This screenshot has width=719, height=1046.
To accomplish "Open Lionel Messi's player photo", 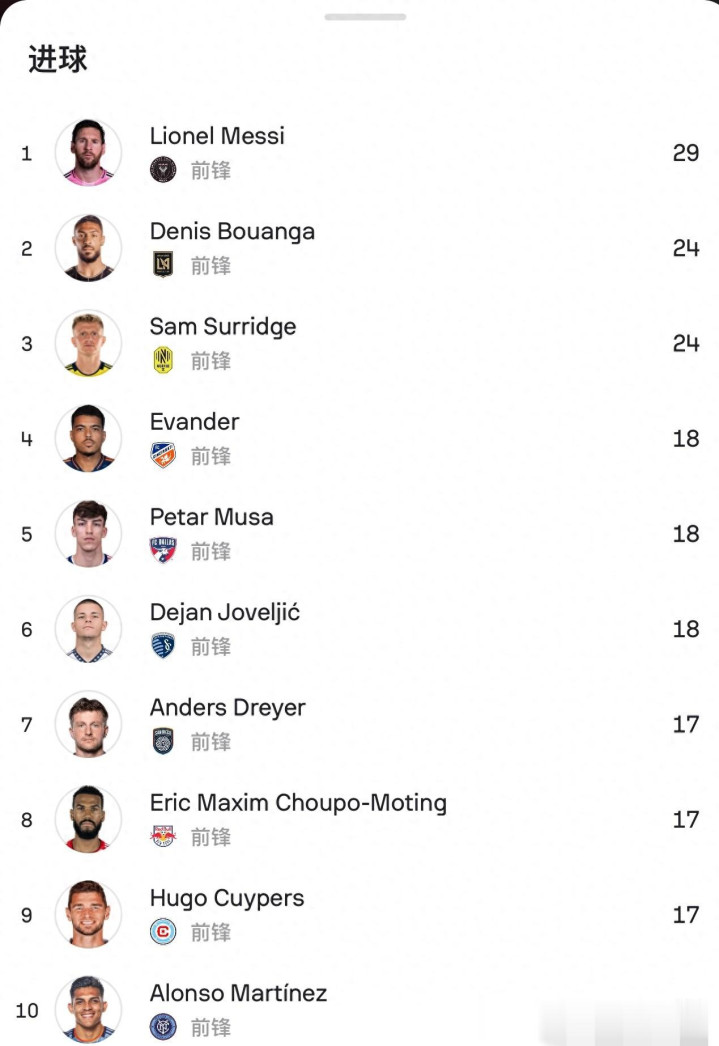I will [x=88, y=153].
